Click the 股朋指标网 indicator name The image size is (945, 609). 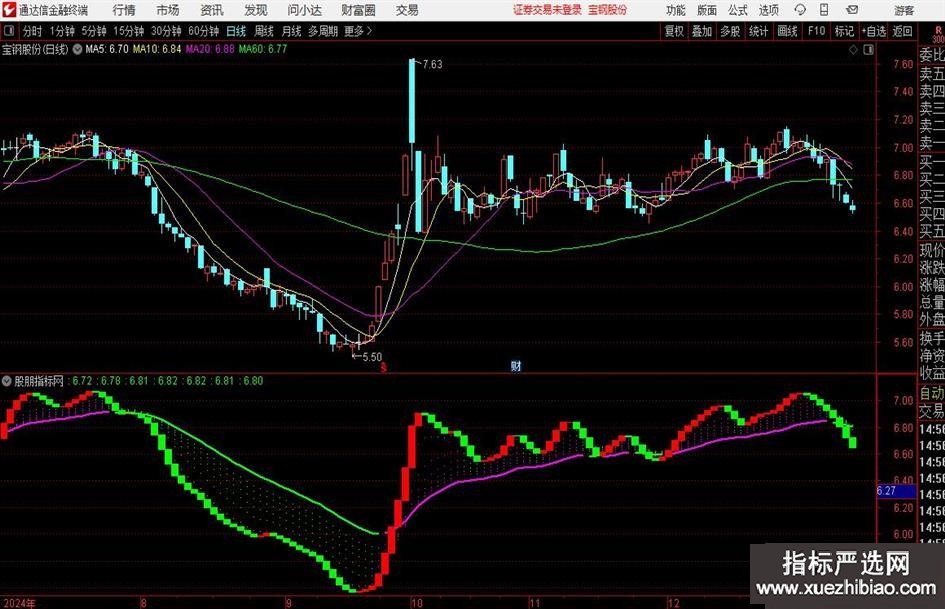coord(39,381)
